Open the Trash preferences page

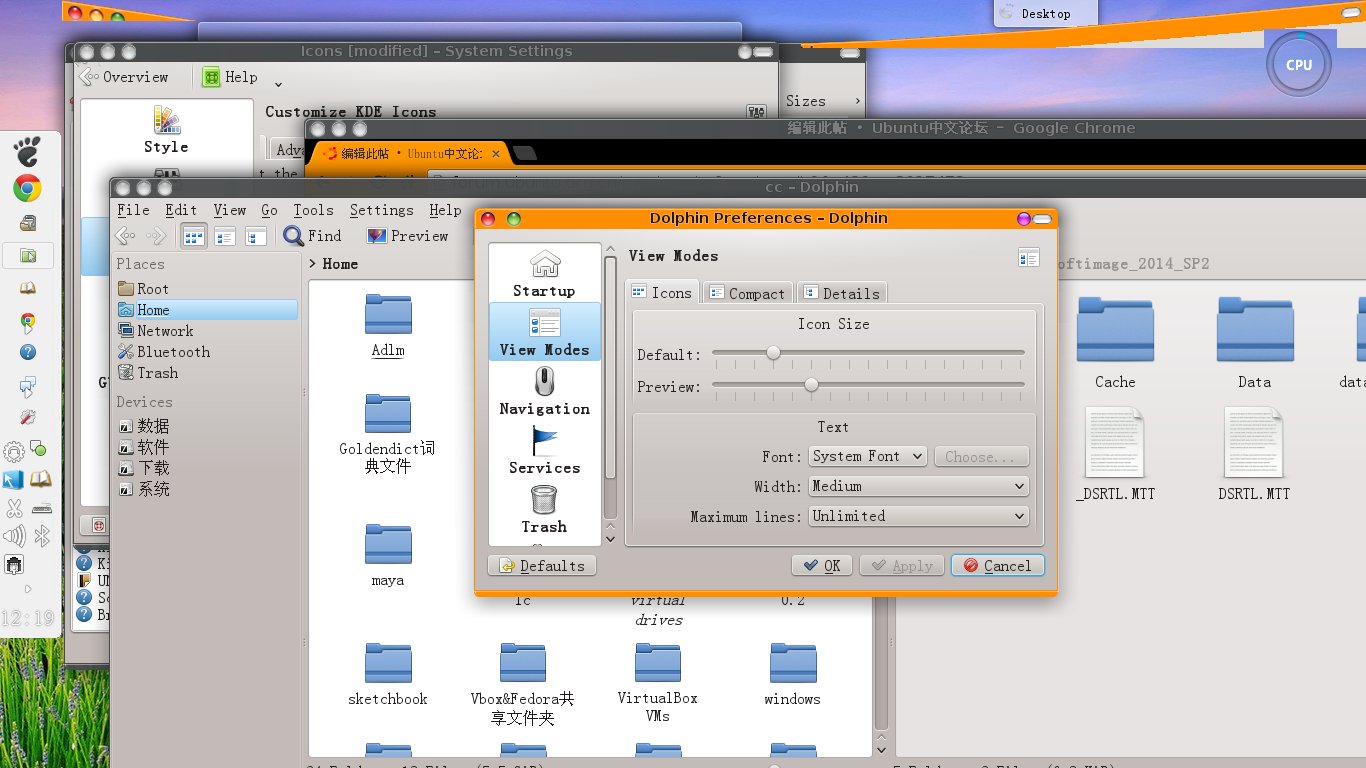(545, 509)
